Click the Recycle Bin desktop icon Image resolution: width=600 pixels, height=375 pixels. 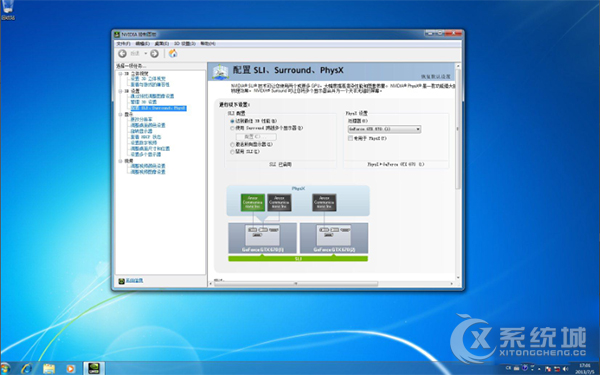(x=8, y=10)
